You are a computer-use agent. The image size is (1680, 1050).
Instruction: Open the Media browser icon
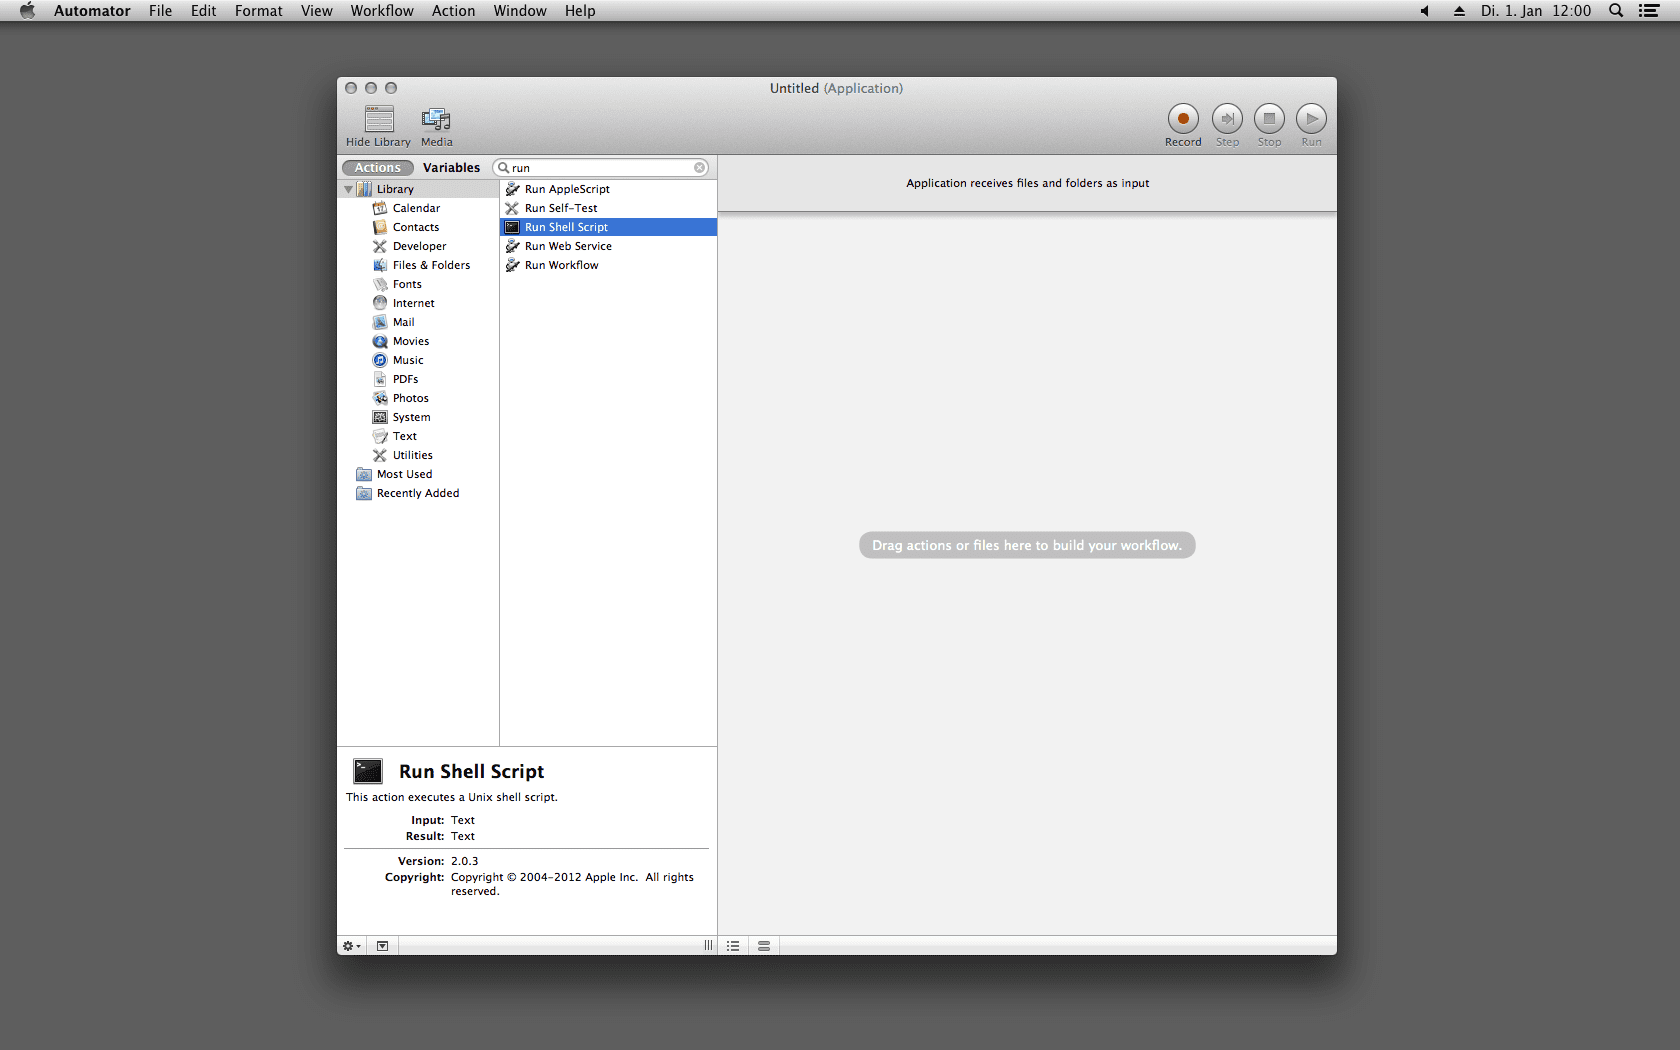436,119
